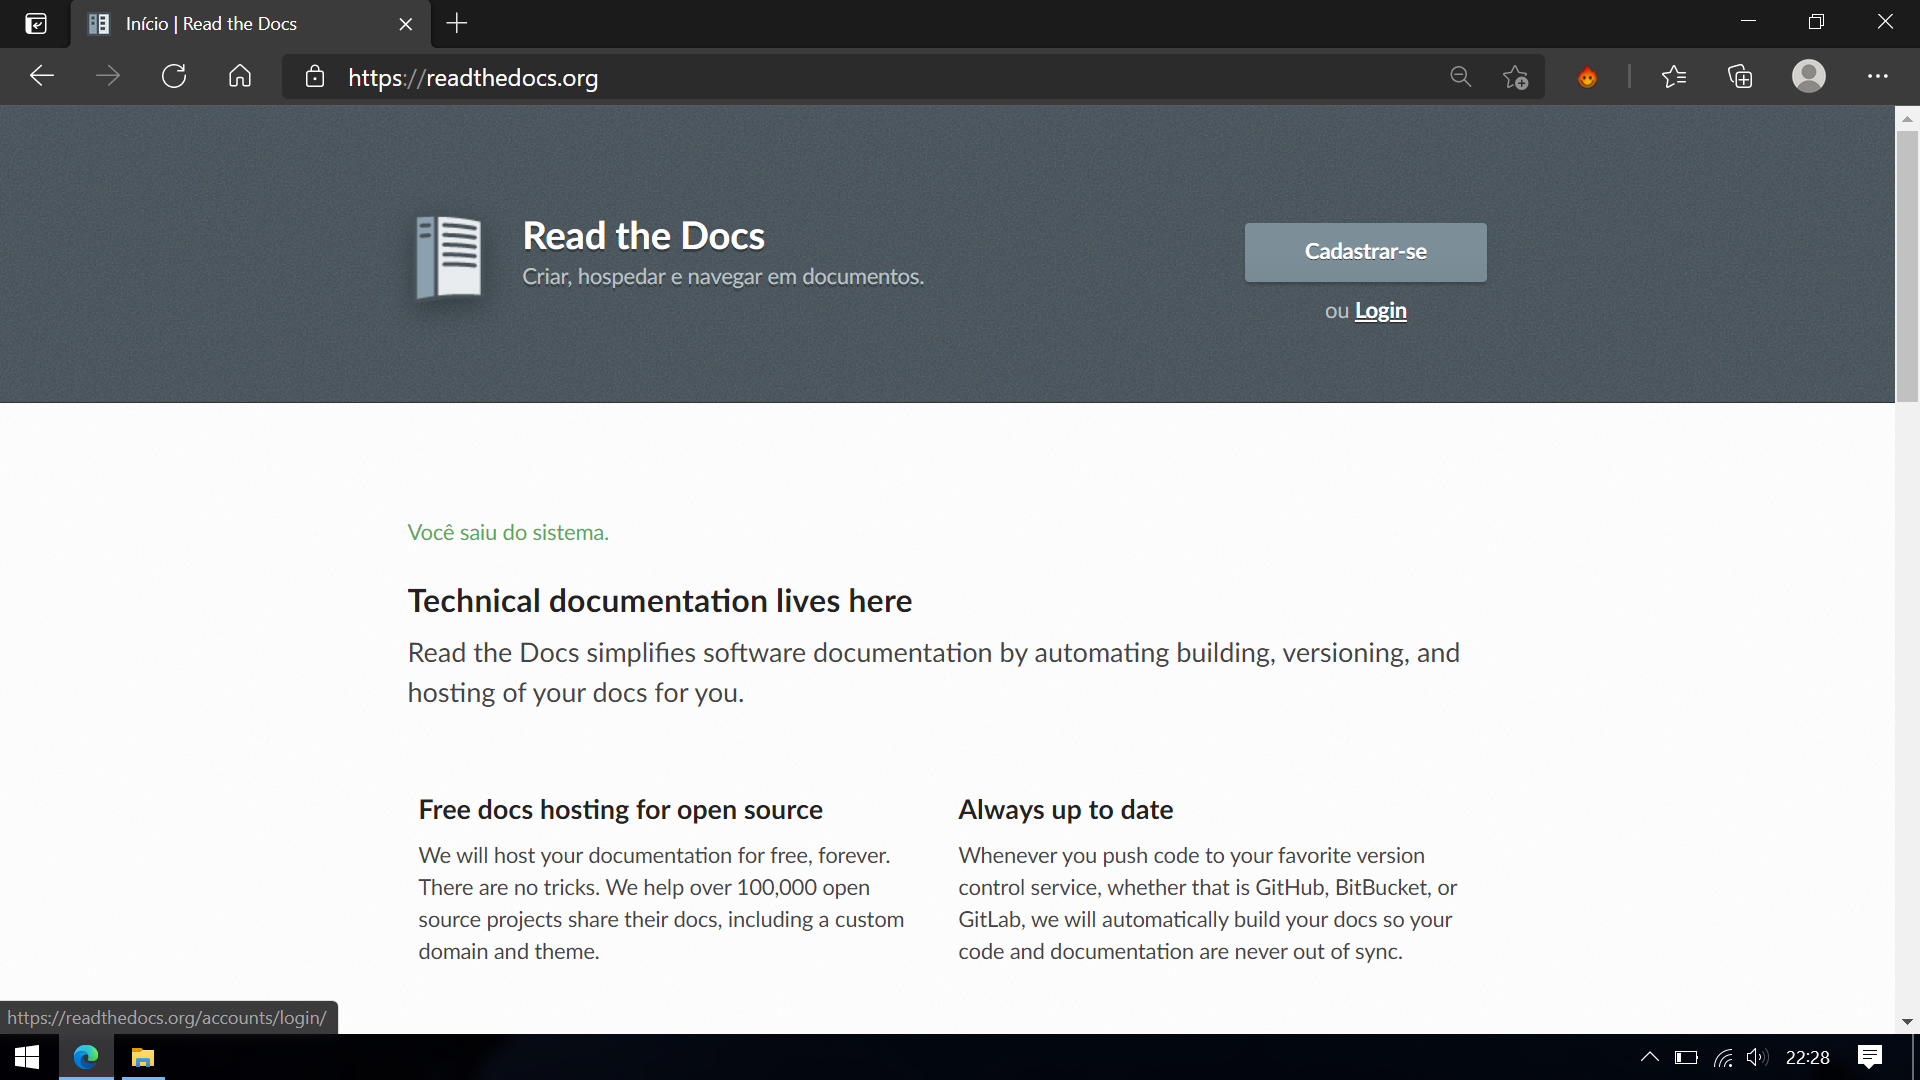Open the Windows Start menu
The width and height of the screenshot is (1920, 1080).
[27, 1057]
